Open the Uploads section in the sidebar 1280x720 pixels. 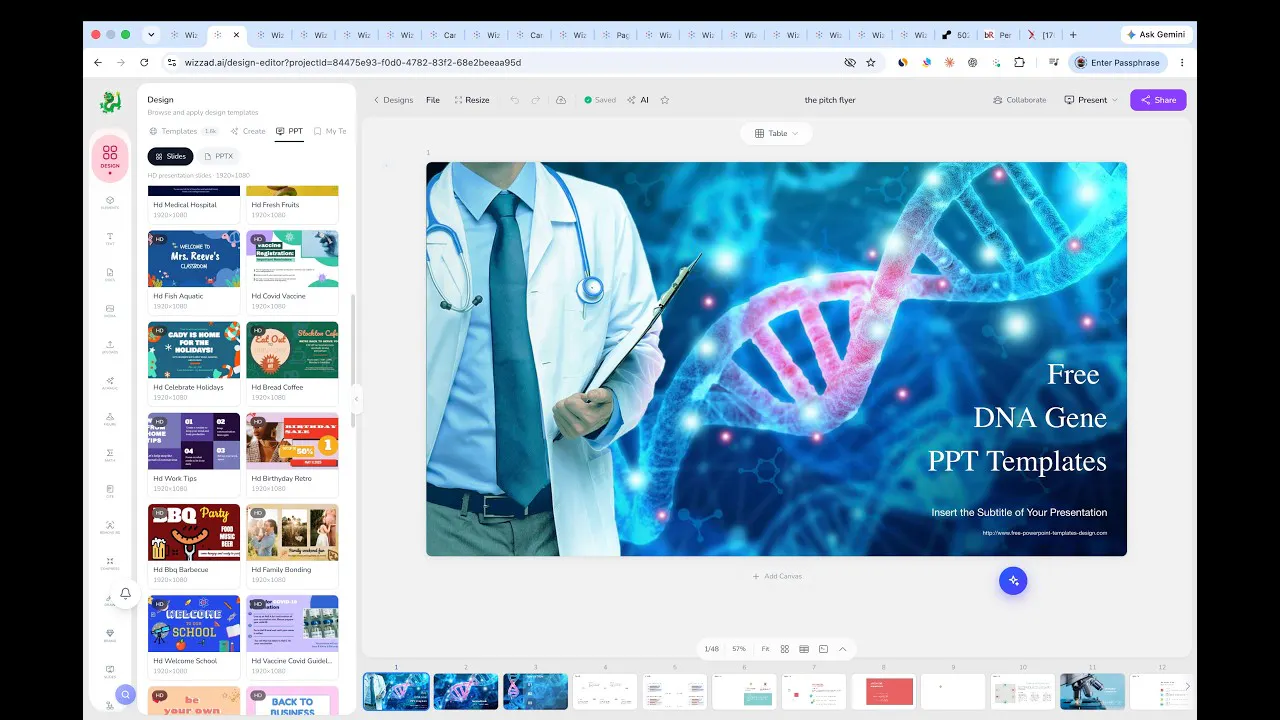pyautogui.click(x=110, y=347)
